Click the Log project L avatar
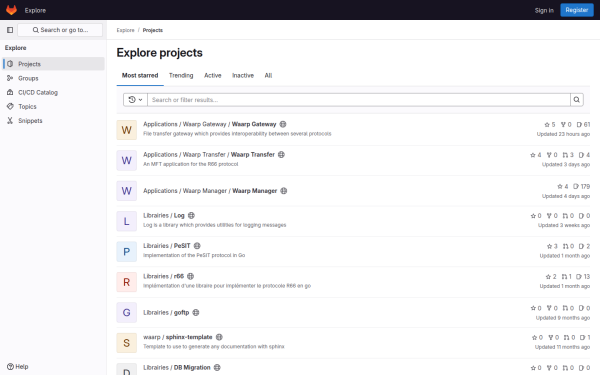The image size is (600, 375). point(127,221)
